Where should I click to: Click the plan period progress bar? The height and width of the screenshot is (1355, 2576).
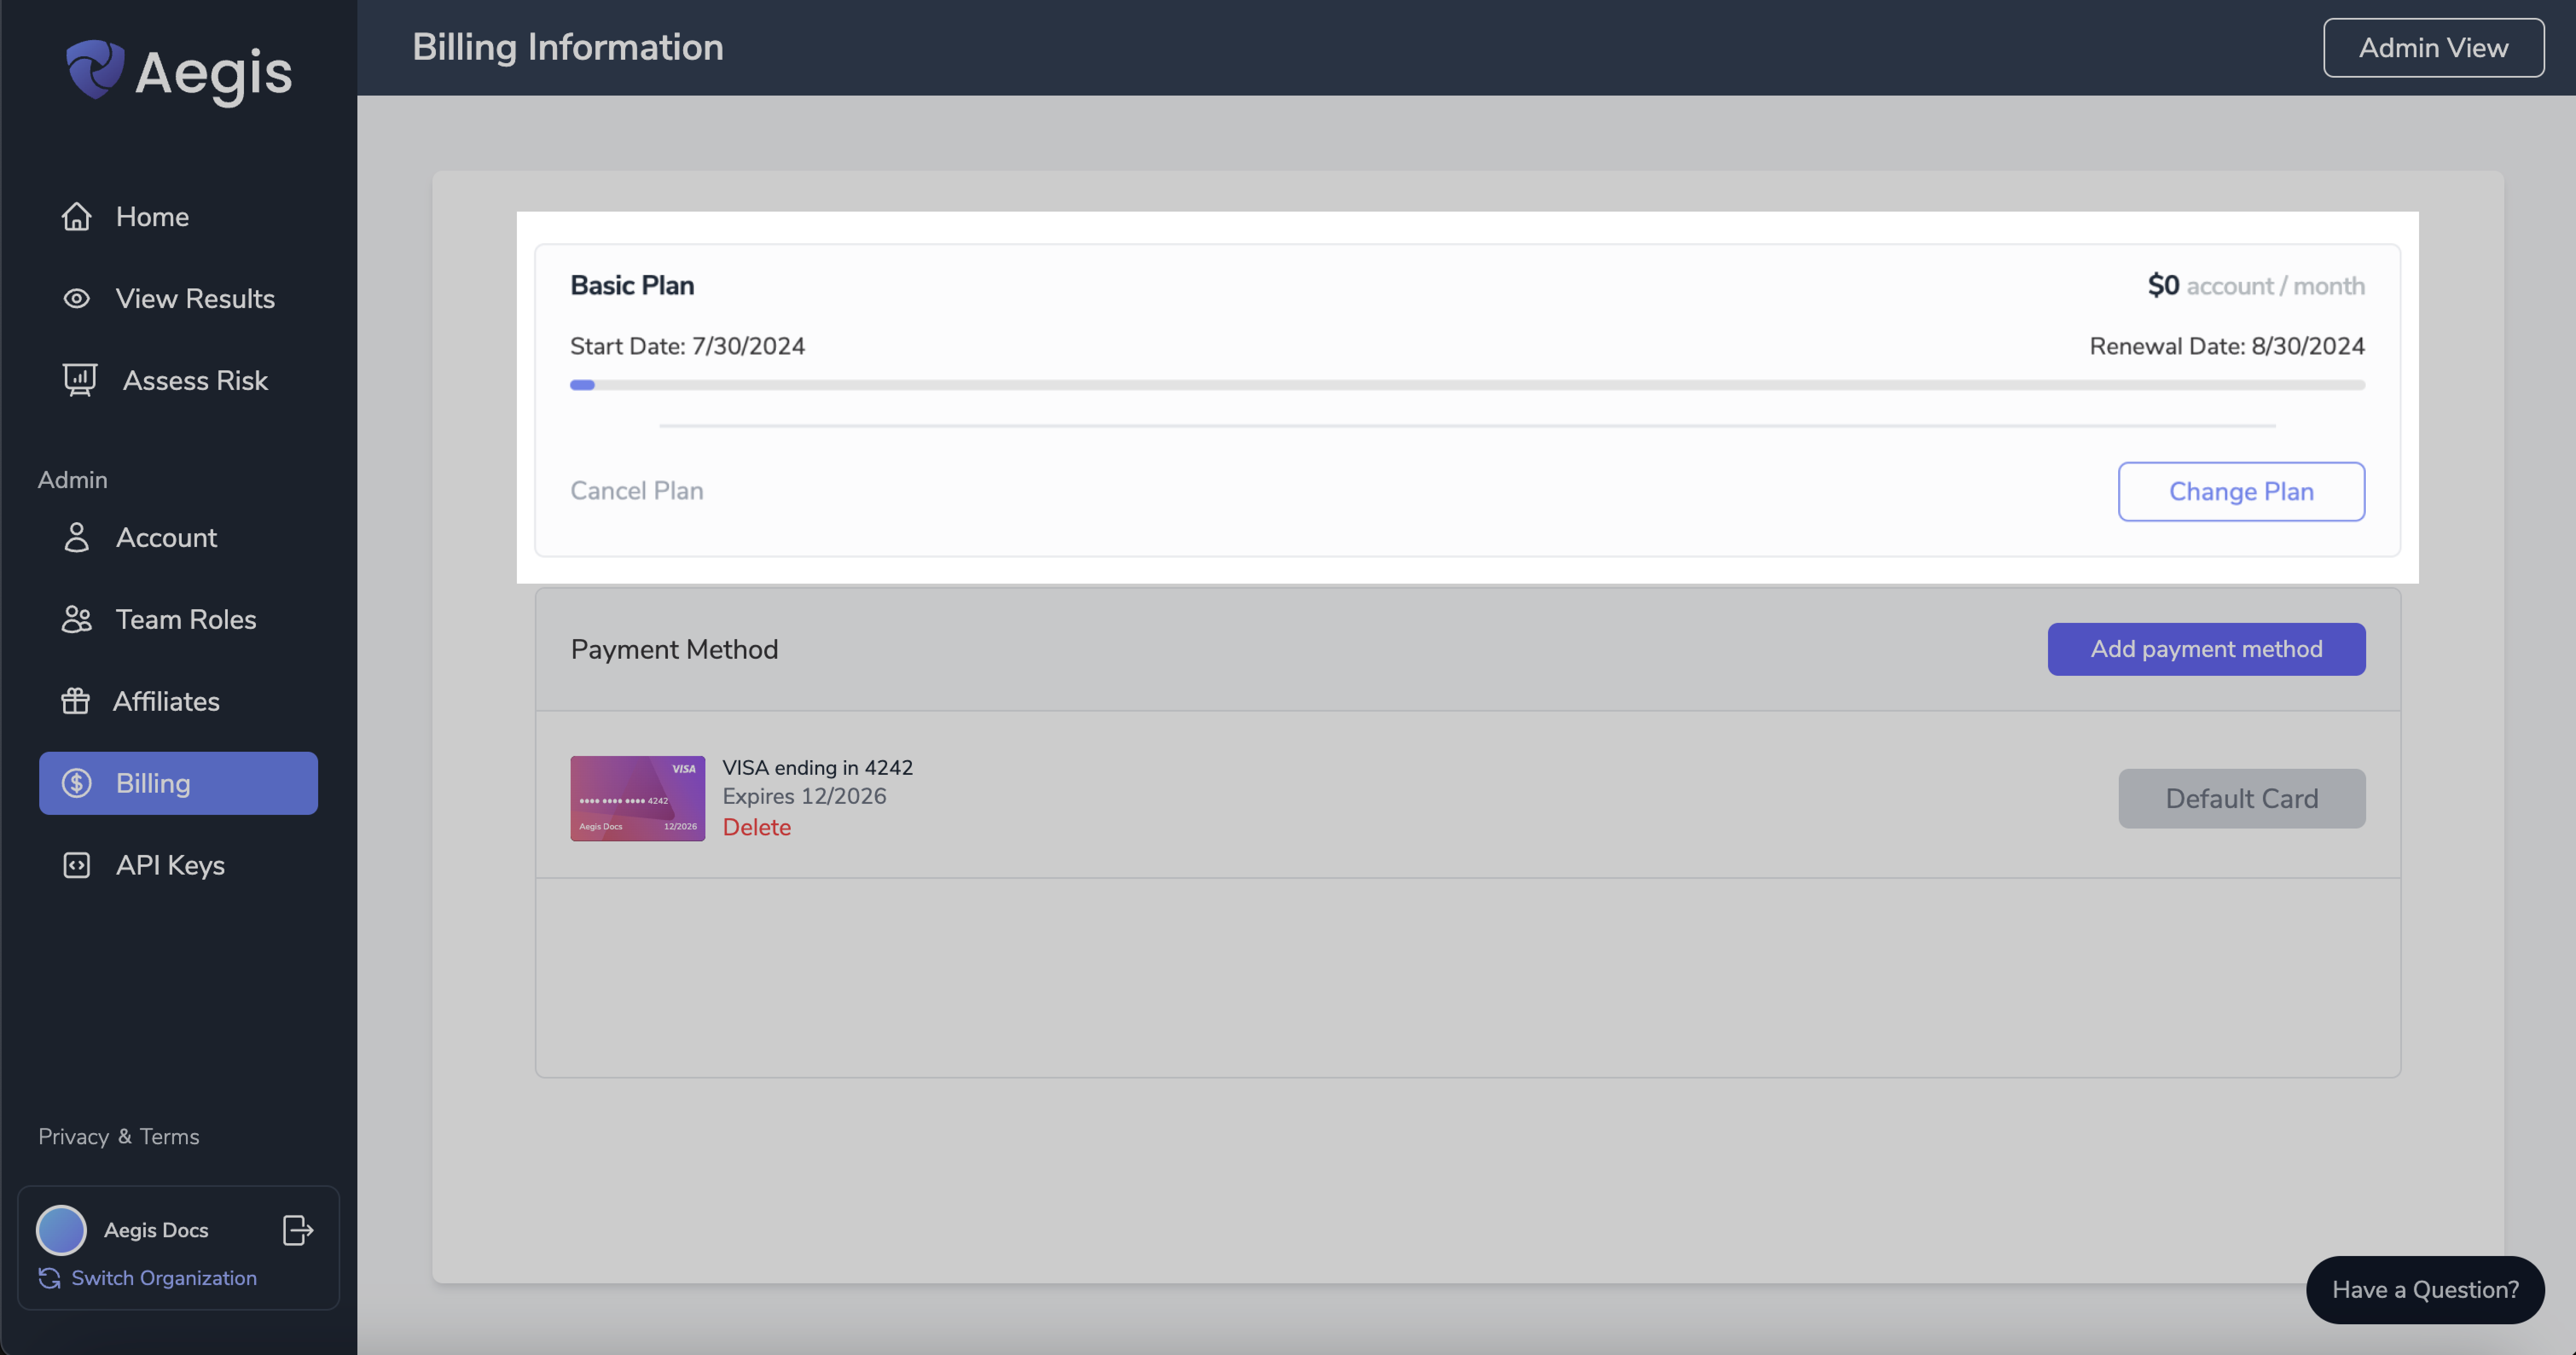click(x=1467, y=385)
